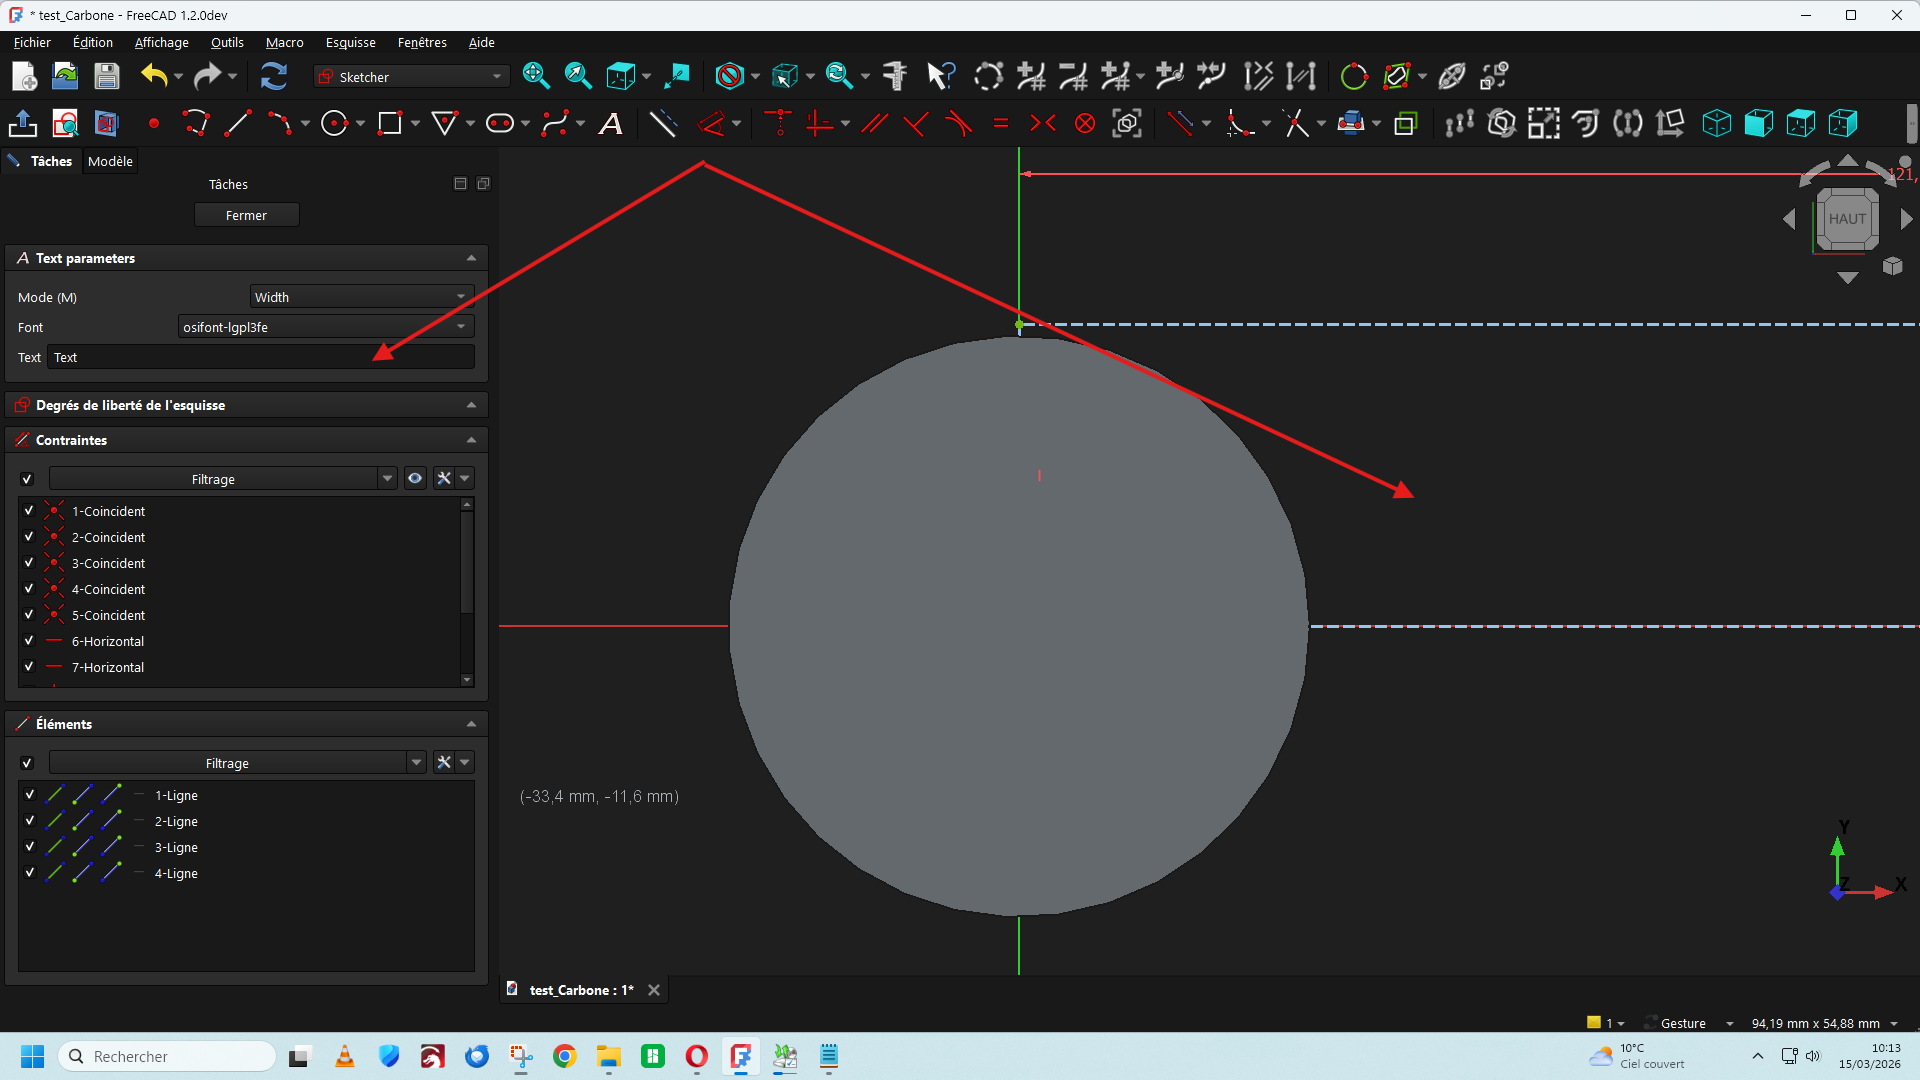Click the Text input field
Viewport: 1920px width, 1080px height.
(262, 357)
